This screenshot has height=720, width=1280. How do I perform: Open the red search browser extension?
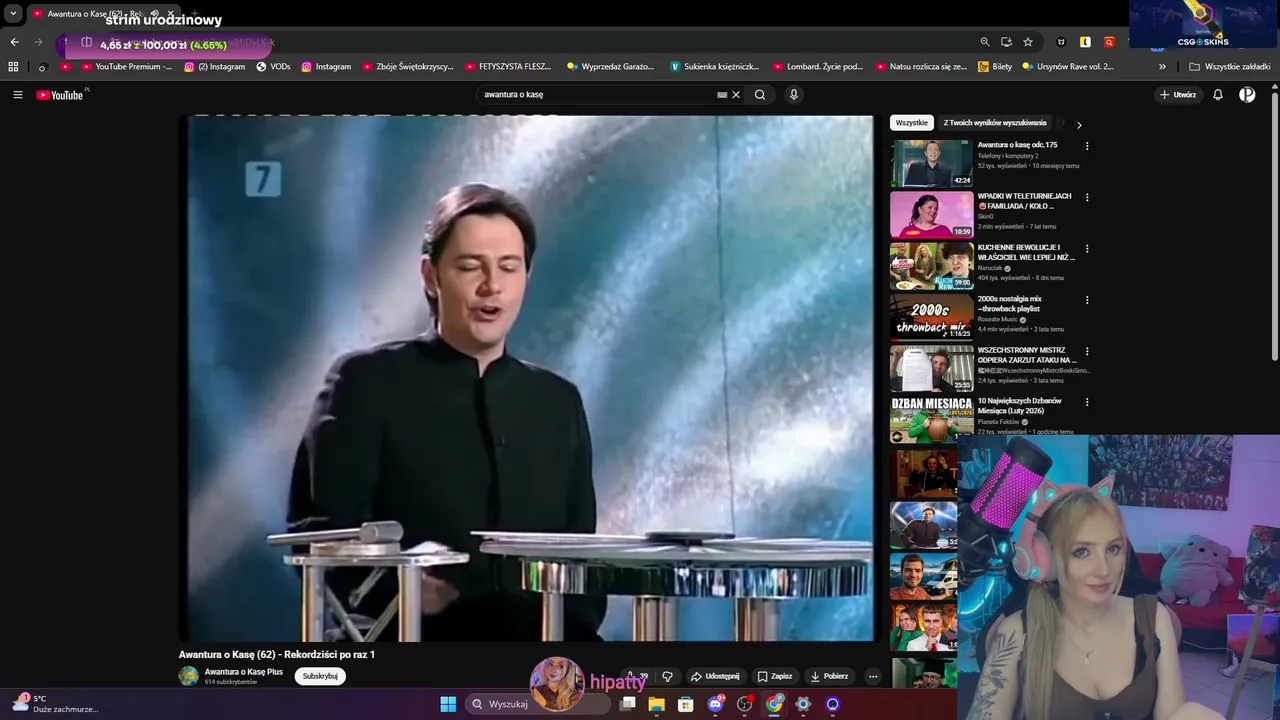click(x=1109, y=42)
